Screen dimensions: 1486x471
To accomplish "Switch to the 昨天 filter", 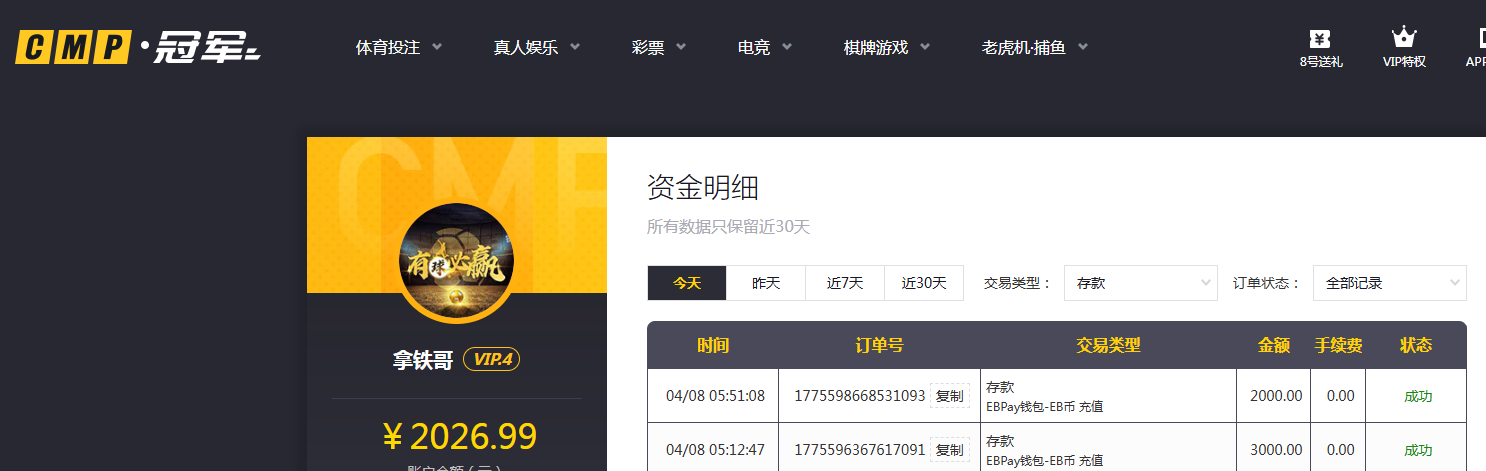I will (766, 283).
